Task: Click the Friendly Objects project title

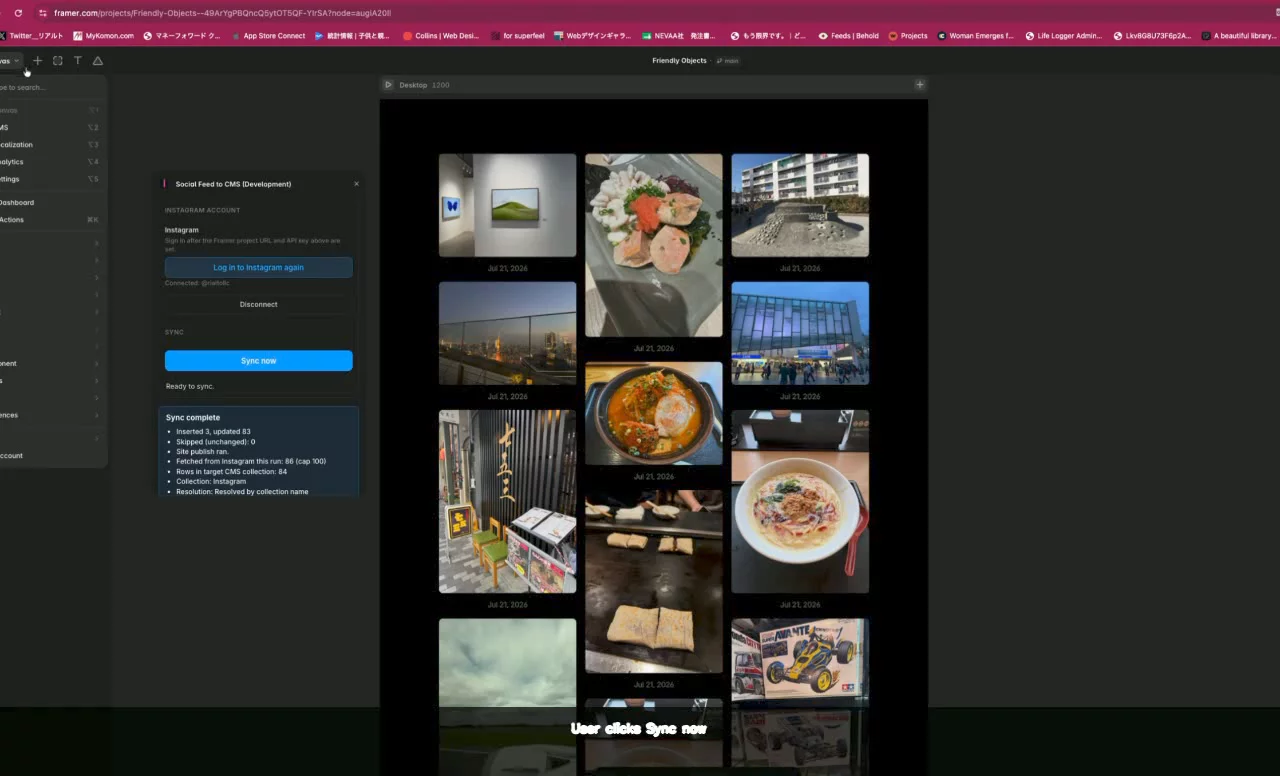Action: click(679, 61)
